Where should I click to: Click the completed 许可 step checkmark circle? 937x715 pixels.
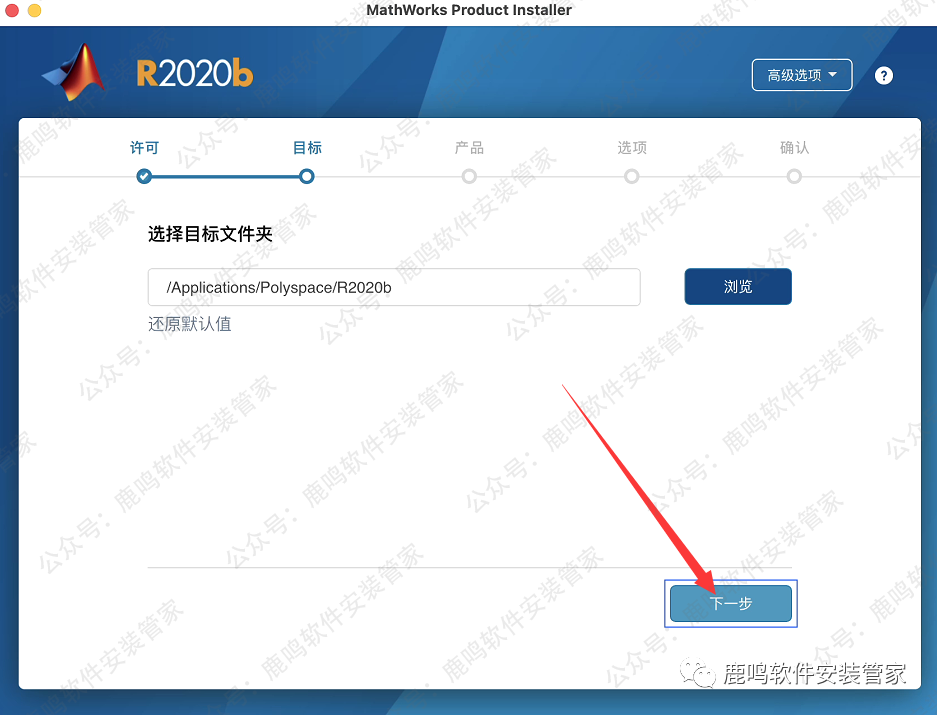coord(145,176)
